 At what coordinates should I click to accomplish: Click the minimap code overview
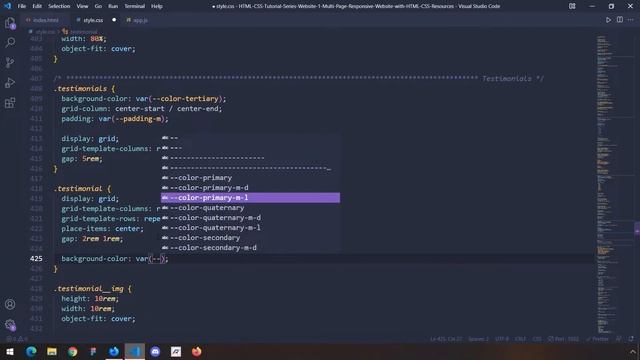(x=609, y=184)
